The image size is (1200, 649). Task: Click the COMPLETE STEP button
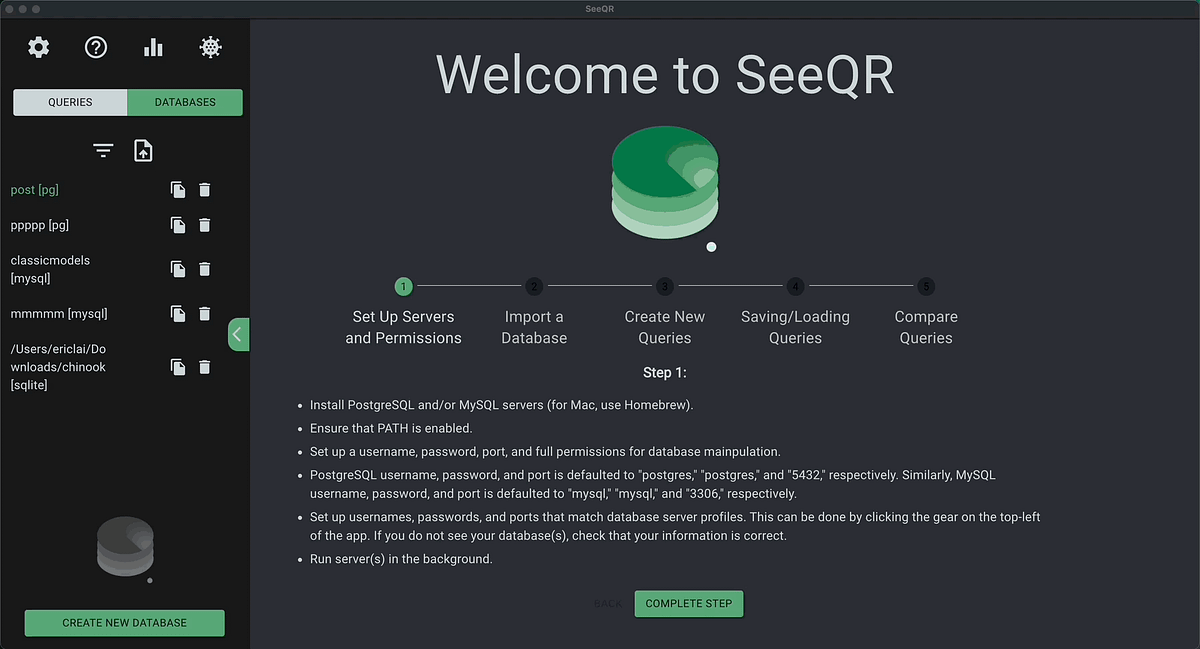(689, 603)
